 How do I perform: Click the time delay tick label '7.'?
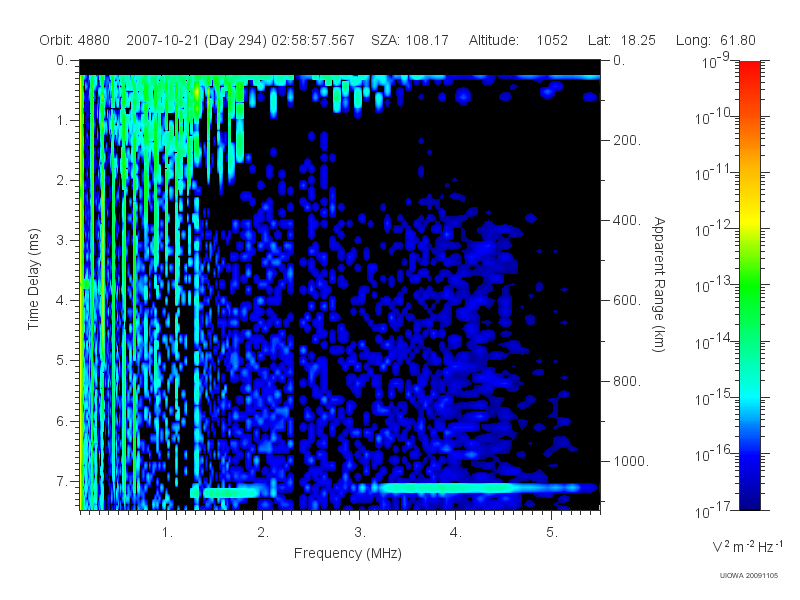coord(62,481)
